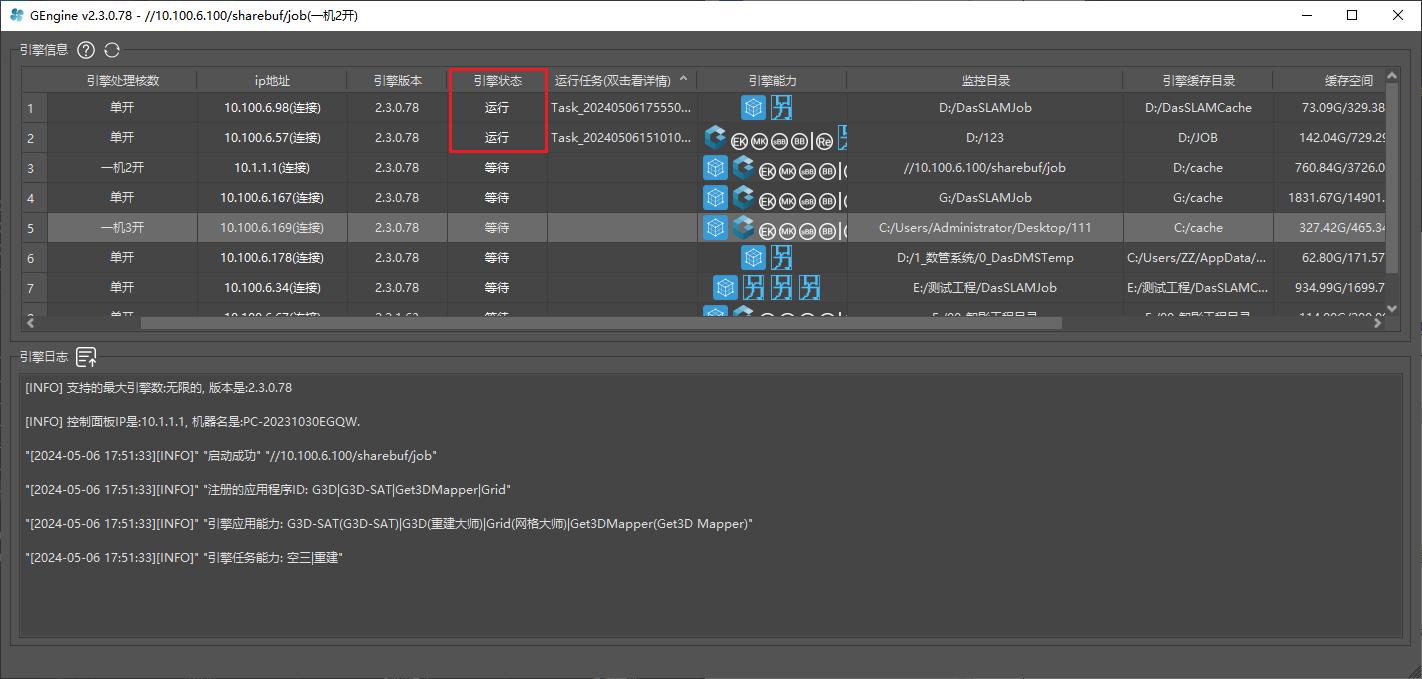This screenshot has width=1422, height=679.
Task: Click the Task_20240506151010 running task cell
Action: tap(622, 137)
